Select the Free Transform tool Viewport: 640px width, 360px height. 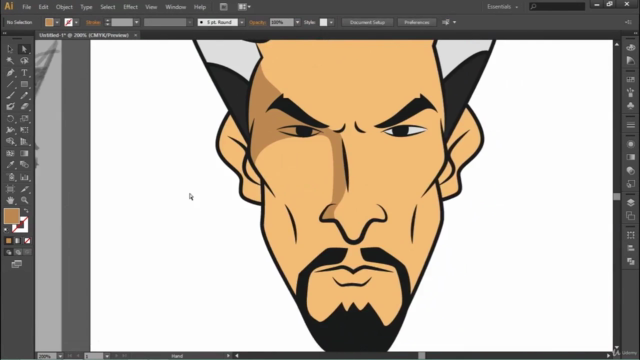(24, 130)
